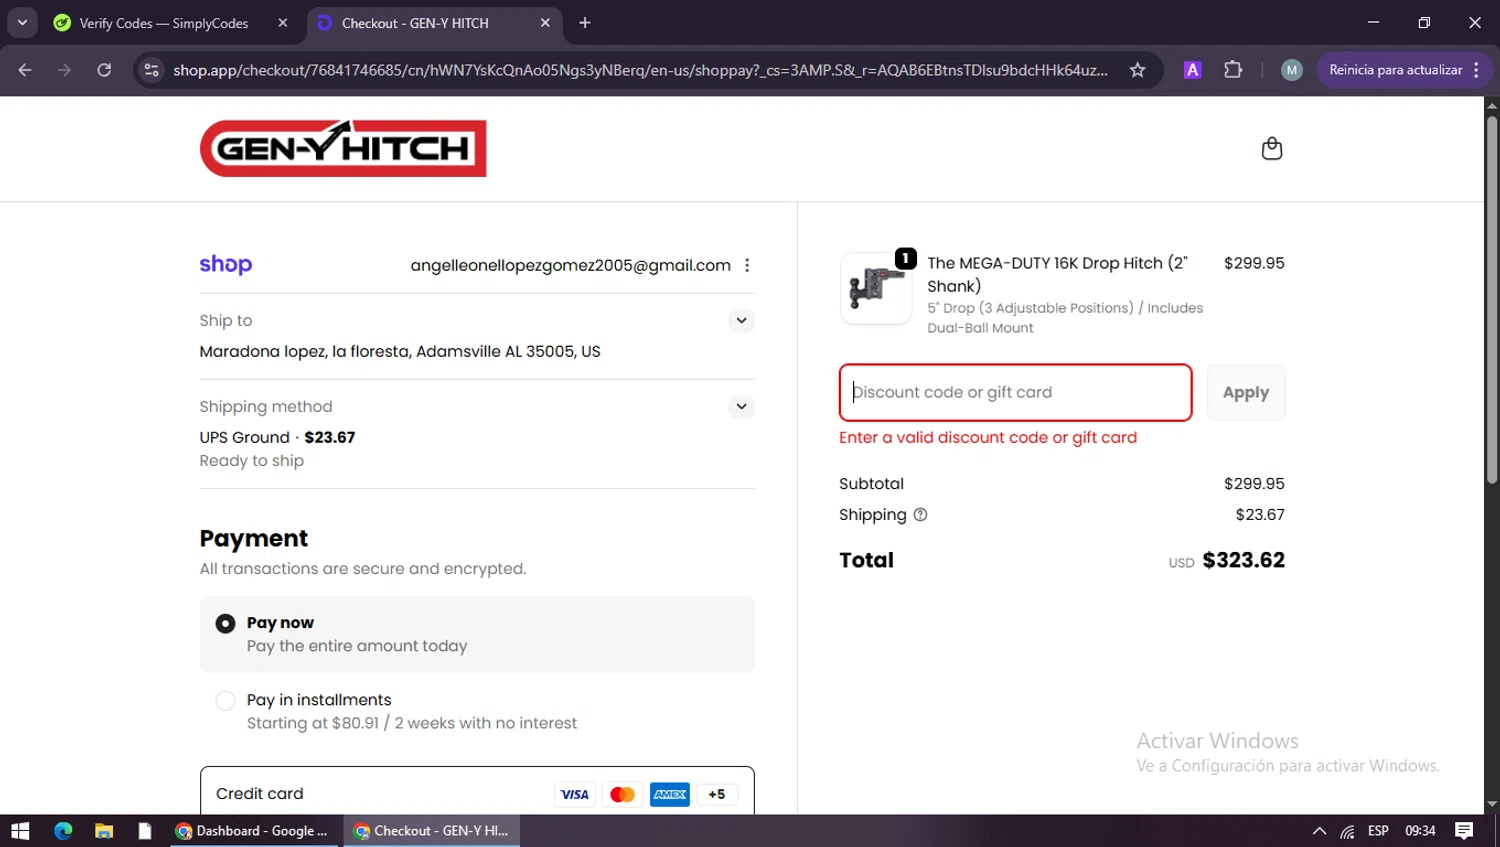Click the shipping info help icon
1500x847 pixels.
(920, 514)
